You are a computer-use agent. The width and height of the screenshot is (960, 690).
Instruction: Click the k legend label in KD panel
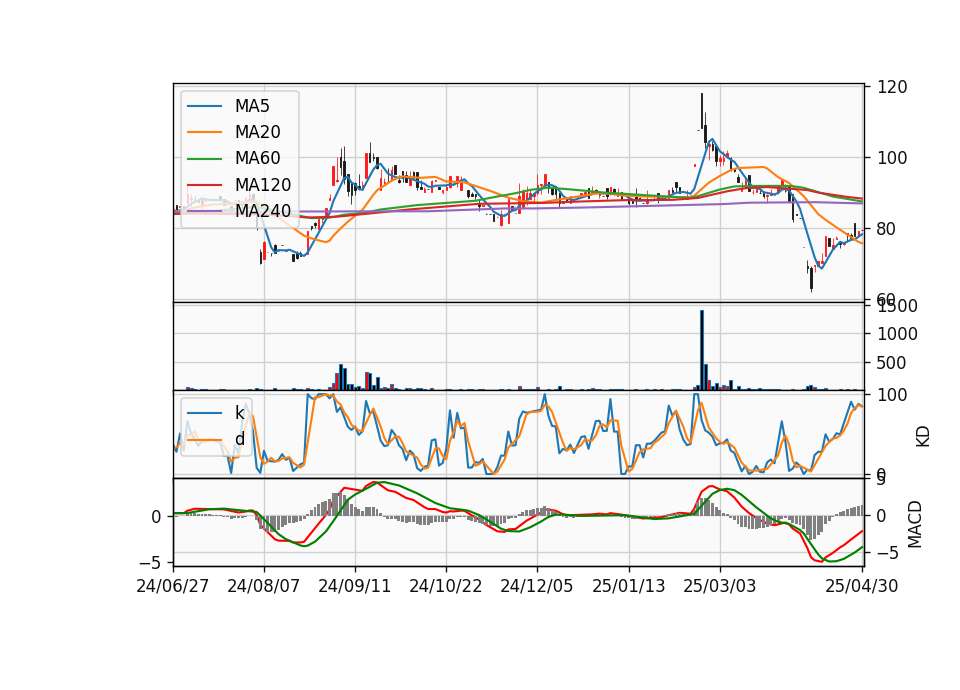pyautogui.click(x=239, y=413)
